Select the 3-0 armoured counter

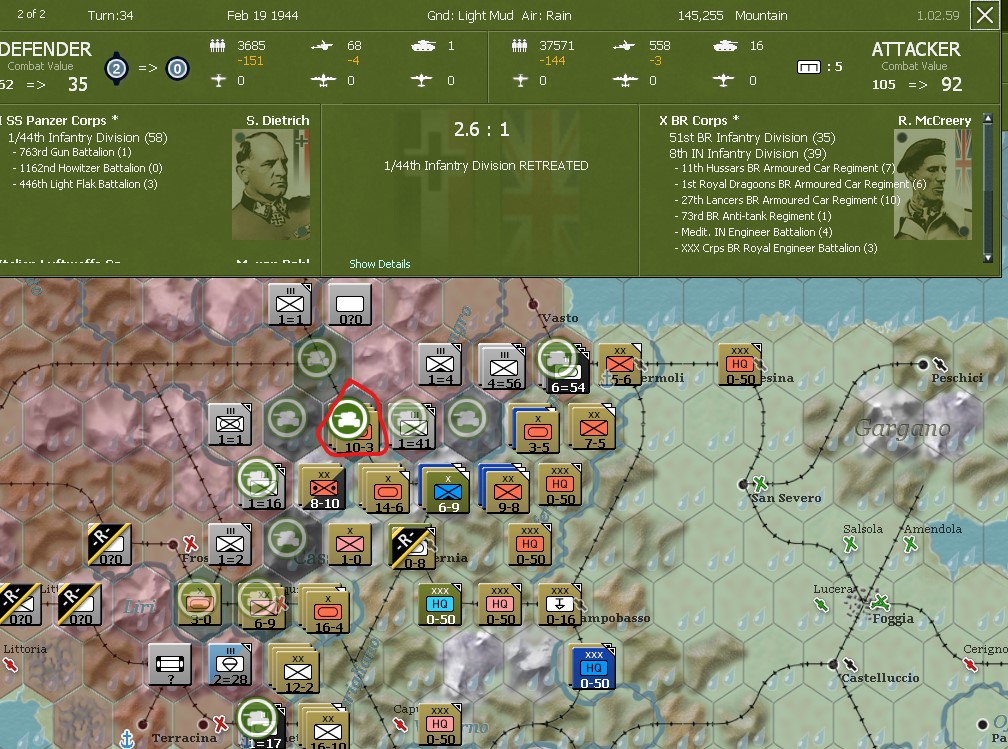199,604
